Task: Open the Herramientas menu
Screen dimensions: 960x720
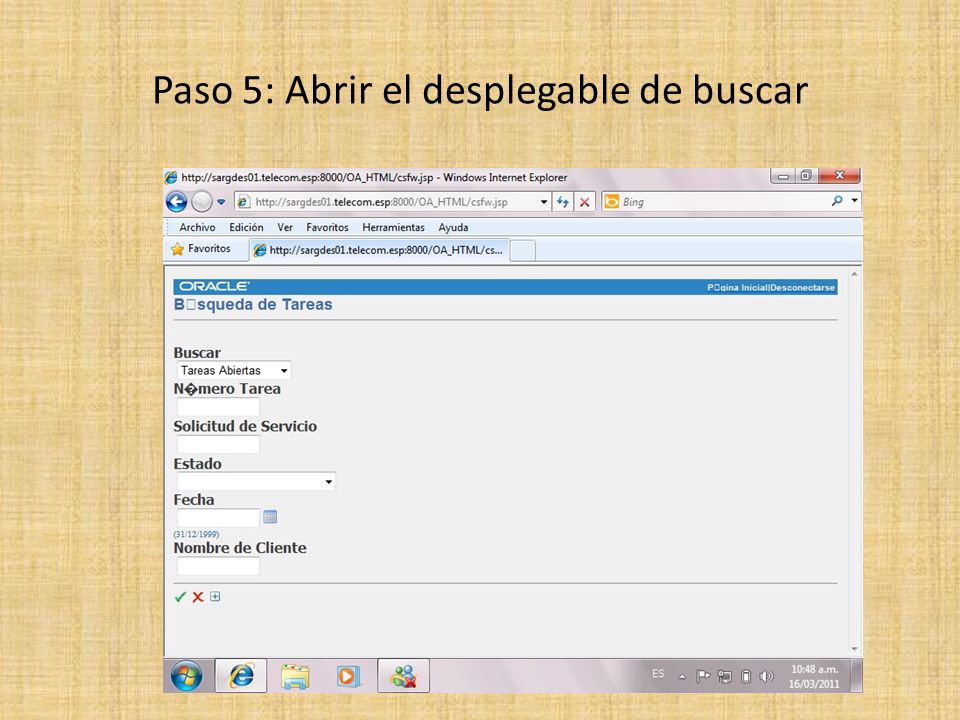Action: coord(393,227)
